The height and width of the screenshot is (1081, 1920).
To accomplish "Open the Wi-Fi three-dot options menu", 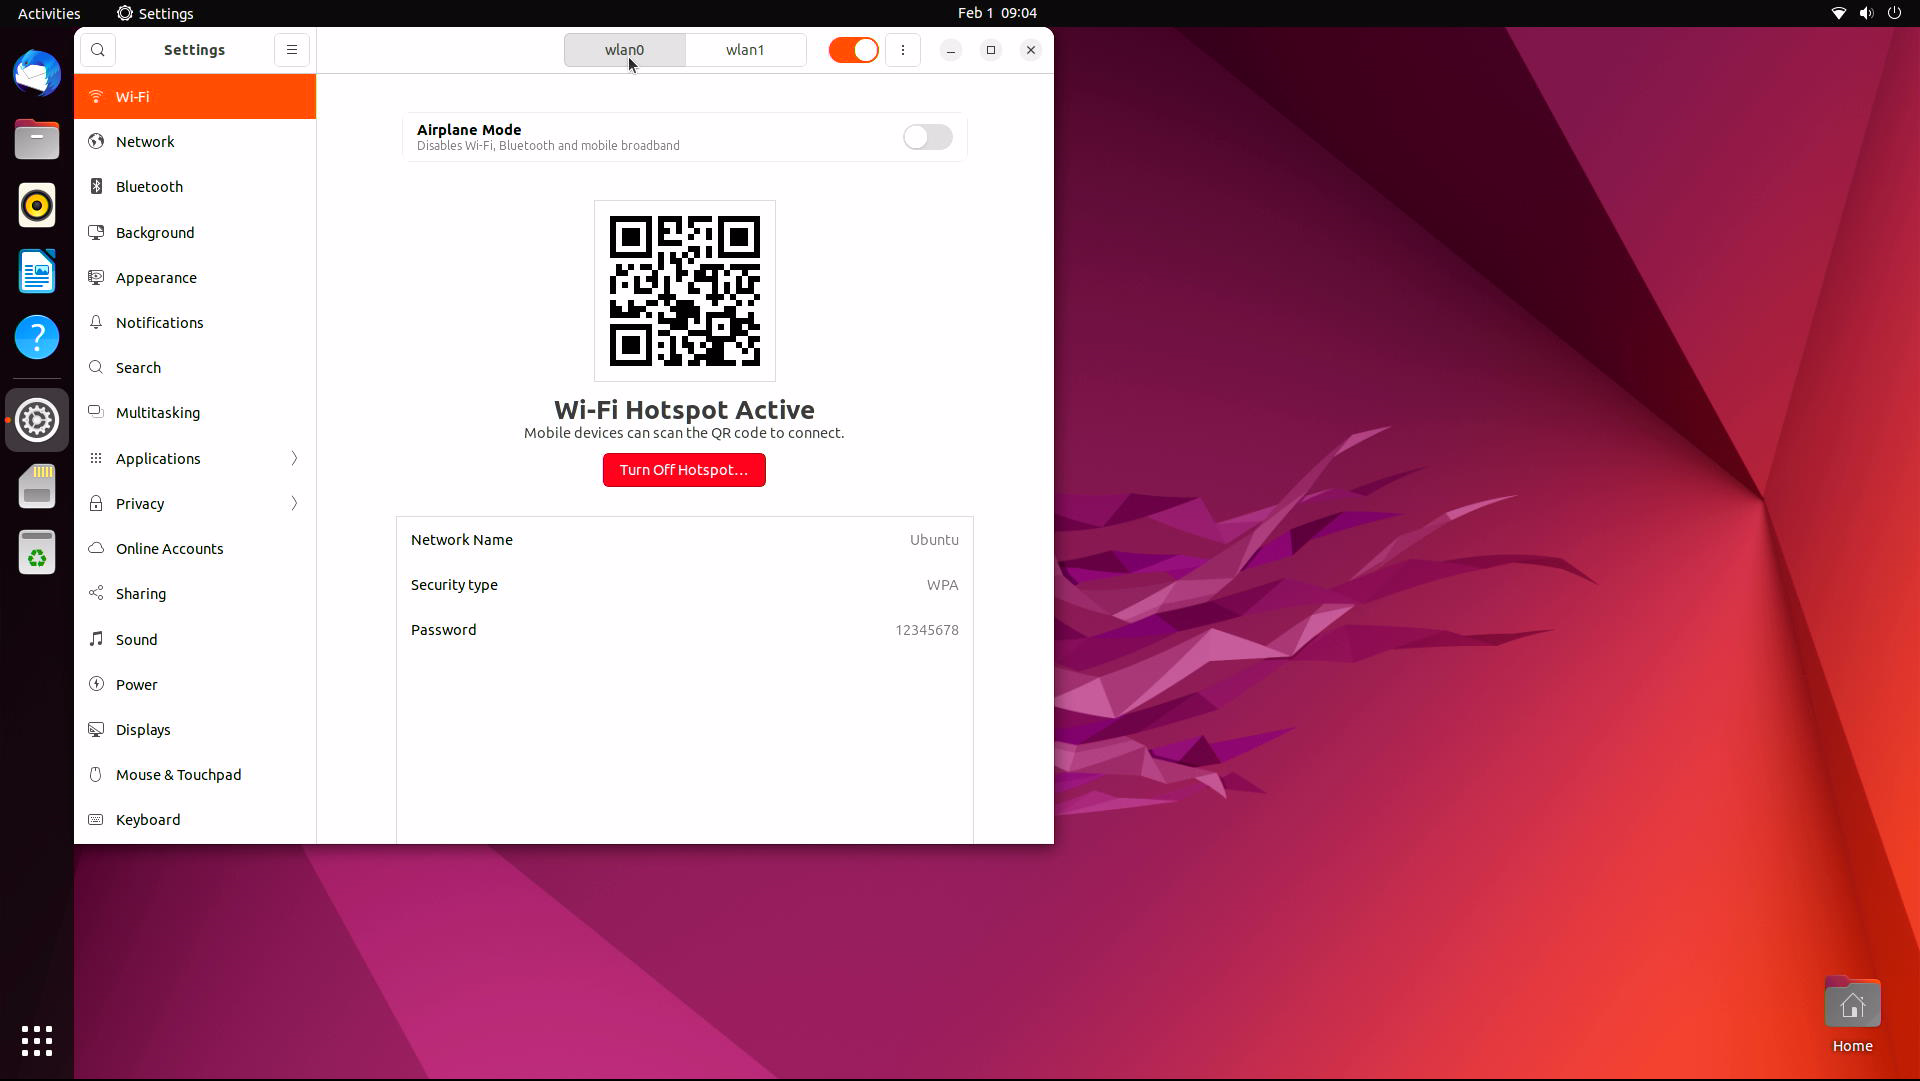I will point(903,50).
